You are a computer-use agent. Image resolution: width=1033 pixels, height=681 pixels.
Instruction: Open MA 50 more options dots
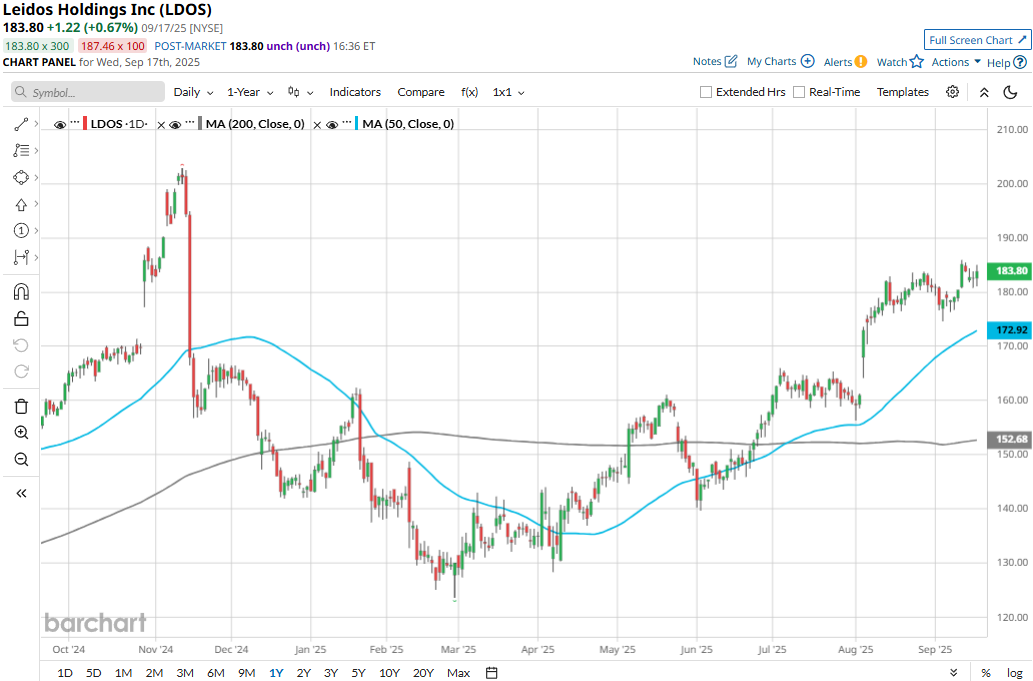click(x=347, y=123)
